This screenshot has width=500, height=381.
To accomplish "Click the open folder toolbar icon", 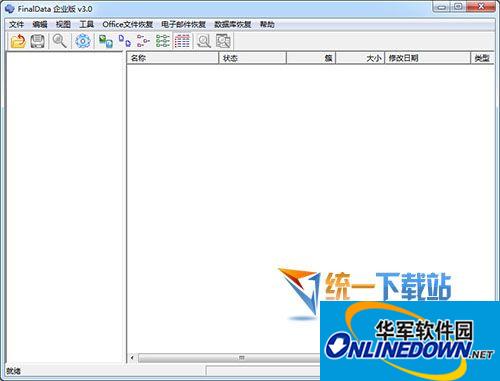I will (x=18, y=41).
